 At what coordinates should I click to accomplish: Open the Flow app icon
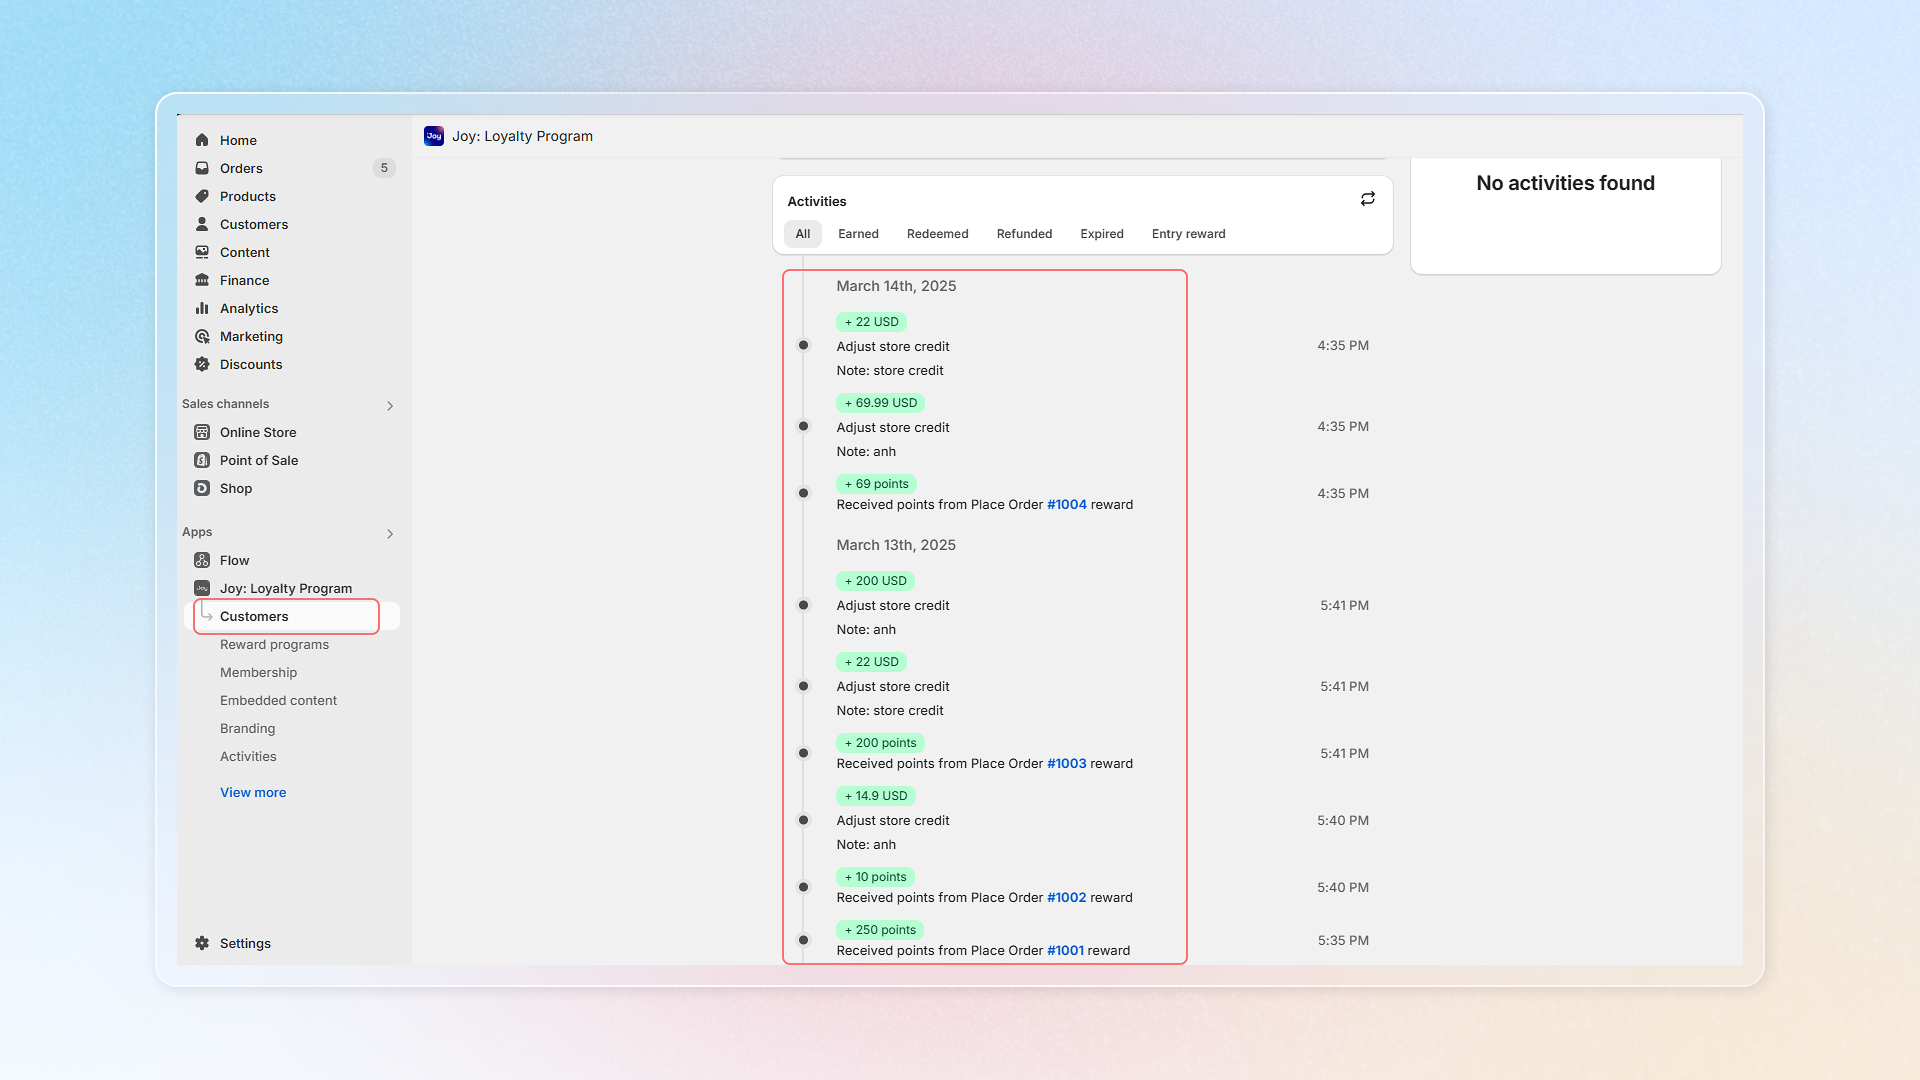click(202, 560)
